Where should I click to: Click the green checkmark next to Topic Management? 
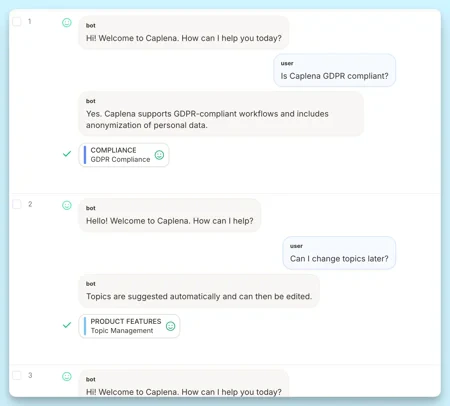(67, 325)
